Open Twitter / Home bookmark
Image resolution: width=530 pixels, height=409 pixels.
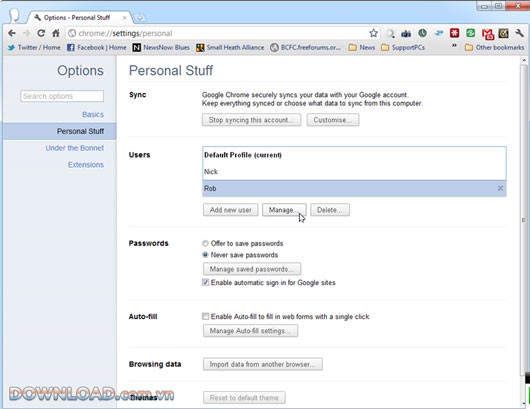tap(34, 47)
